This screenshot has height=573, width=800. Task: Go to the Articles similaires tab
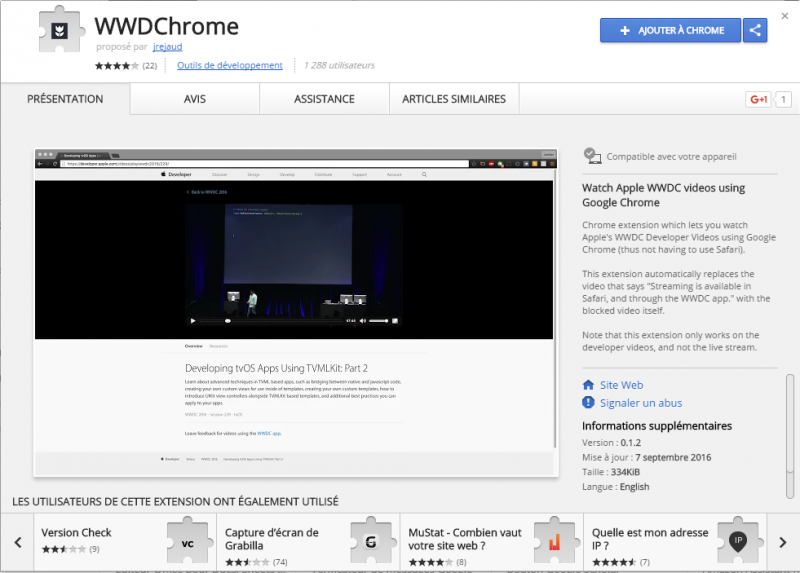[x=454, y=99]
